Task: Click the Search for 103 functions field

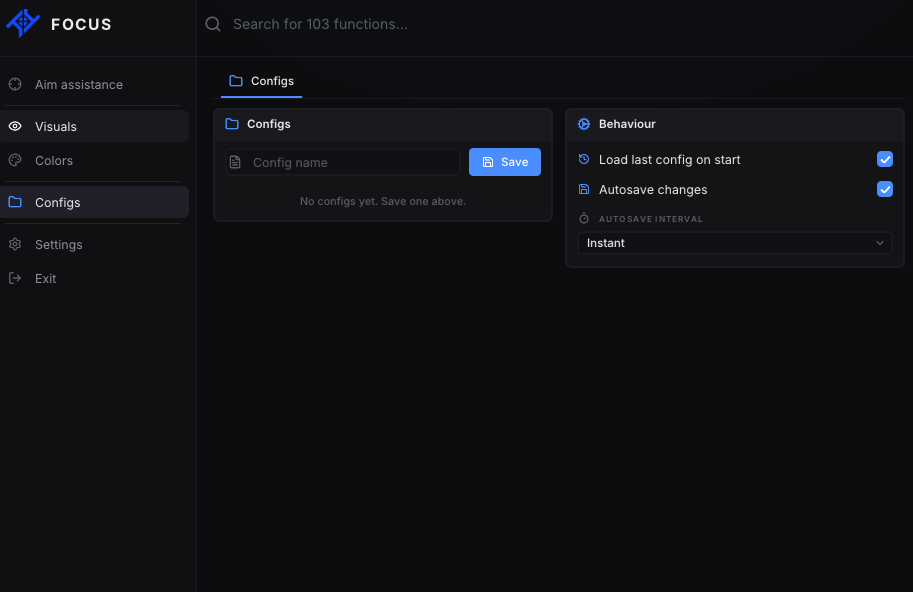Action: [x=320, y=24]
